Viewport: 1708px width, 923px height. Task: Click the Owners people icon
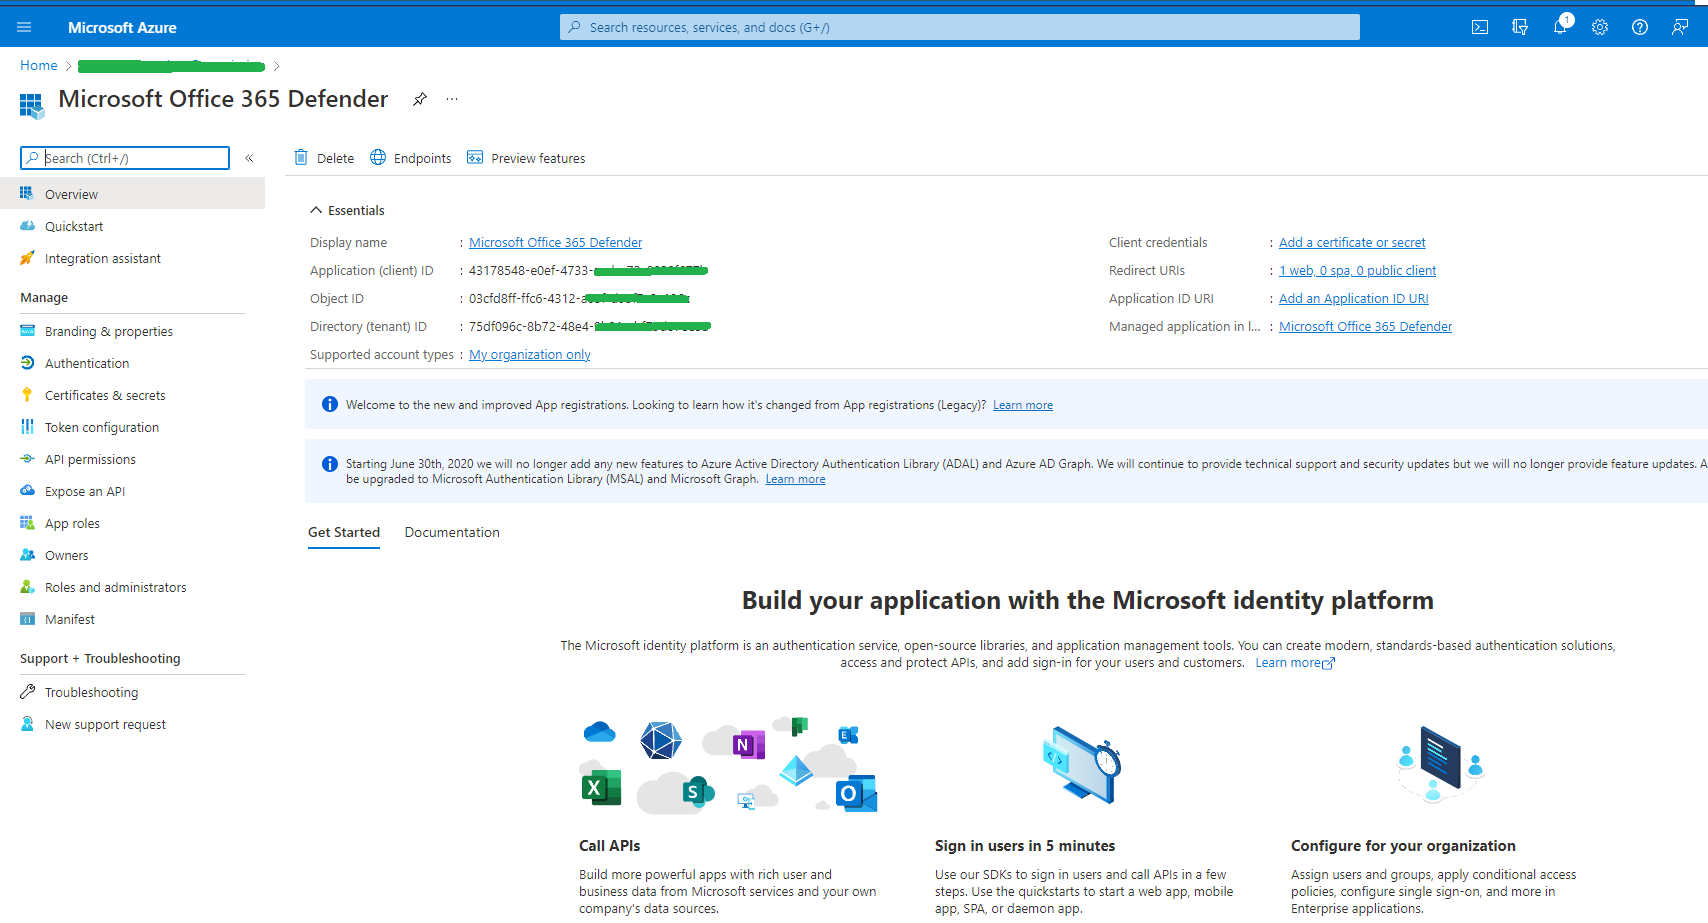pos(27,555)
